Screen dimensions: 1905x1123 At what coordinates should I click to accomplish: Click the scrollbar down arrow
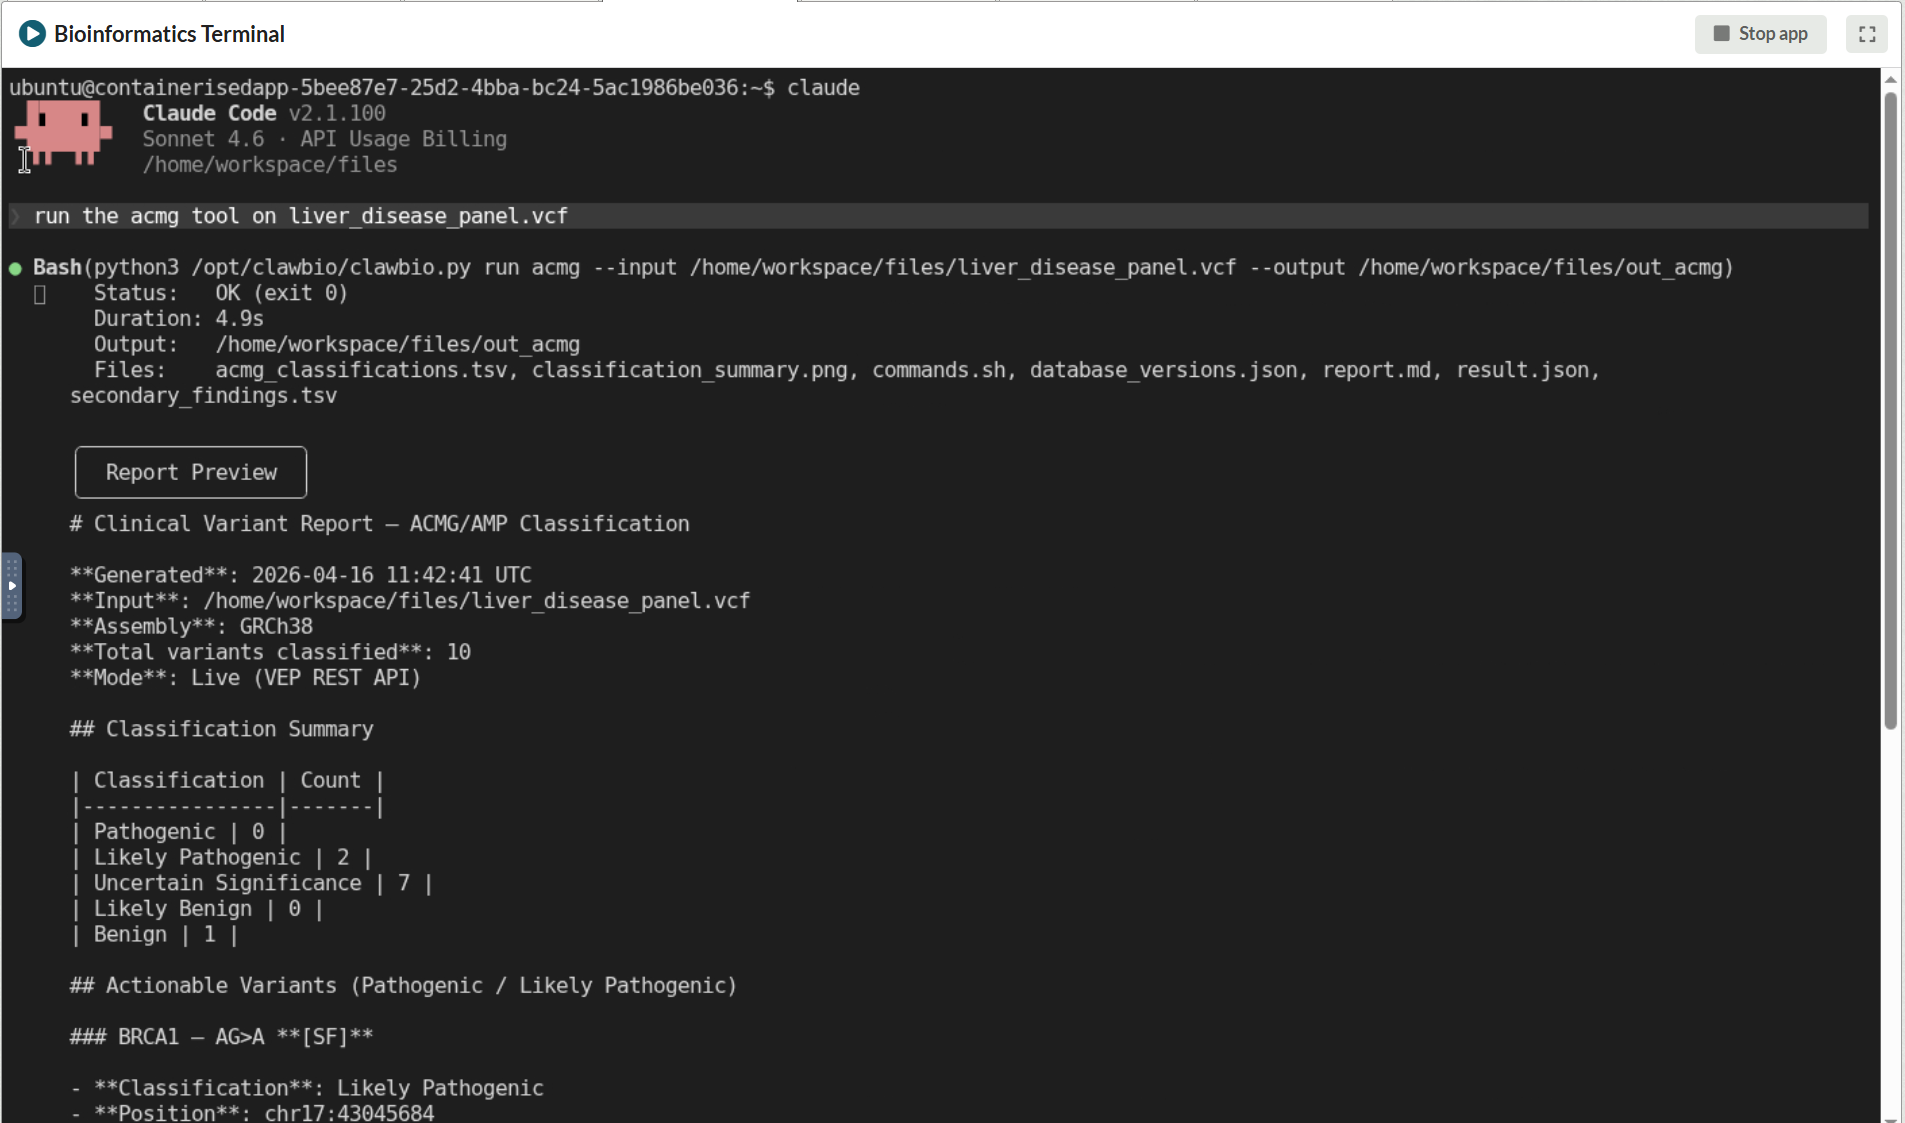tap(1890, 1116)
